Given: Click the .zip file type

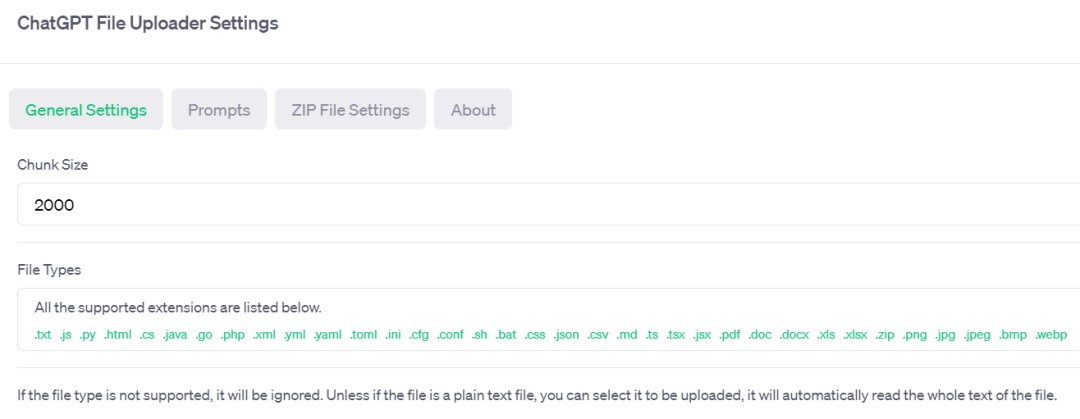Looking at the screenshot, I should tap(885, 335).
